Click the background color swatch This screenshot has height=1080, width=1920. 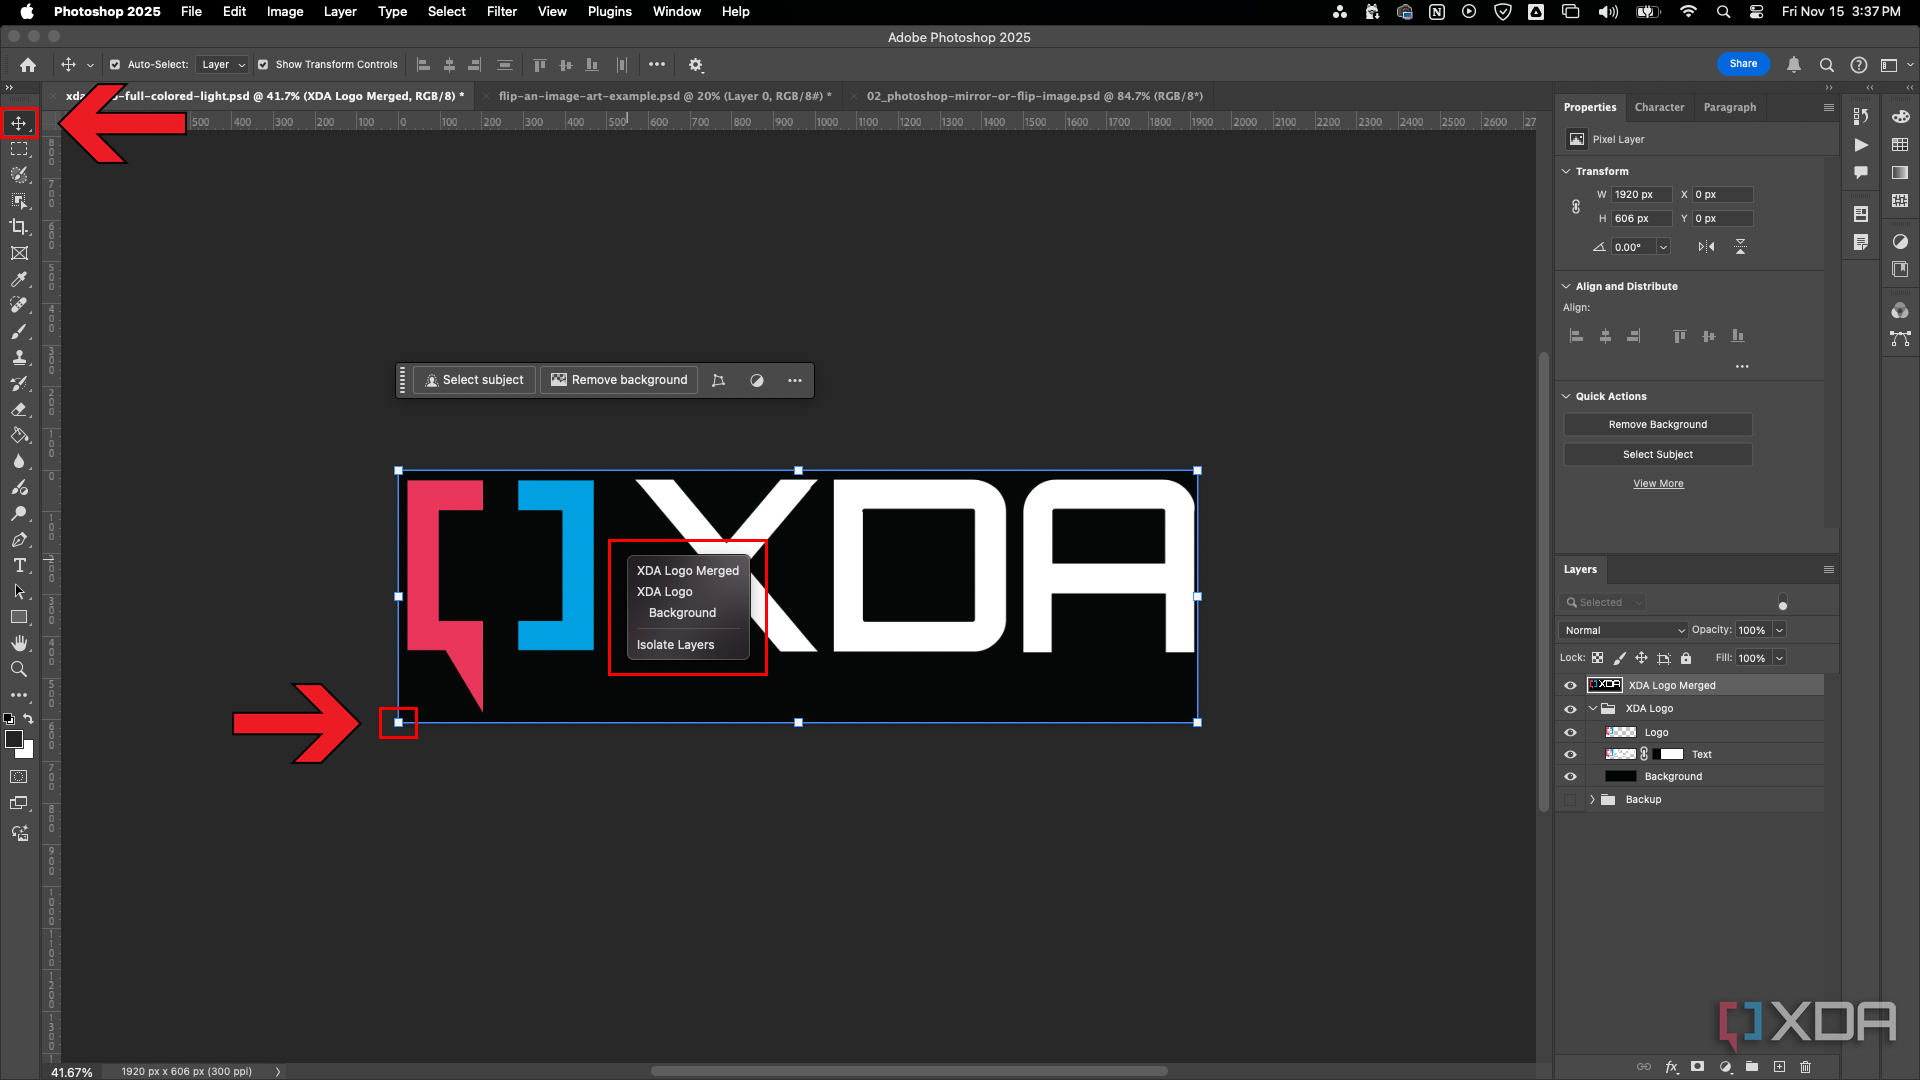point(27,751)
